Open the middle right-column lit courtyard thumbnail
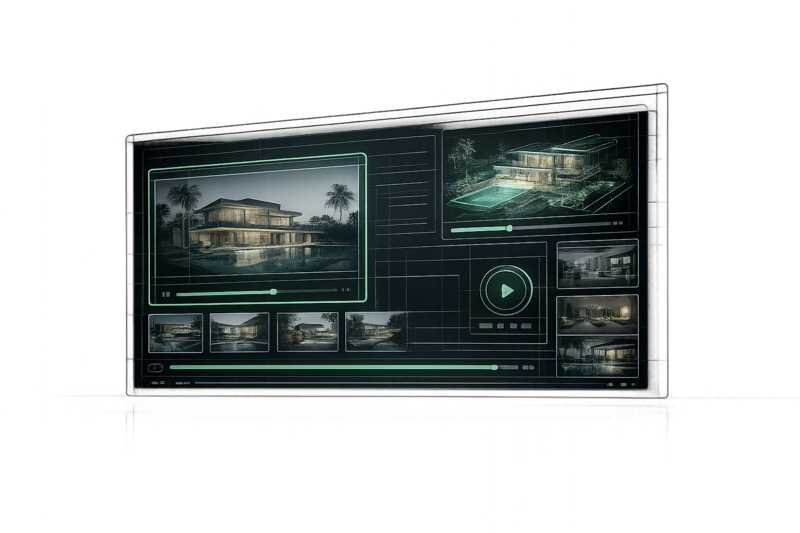The image size is (800, 533). (x=597, y=314)
